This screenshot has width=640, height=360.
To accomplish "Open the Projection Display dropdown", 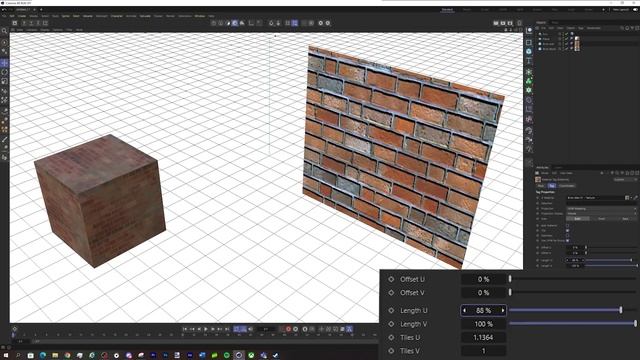I will (x=601, y=213).
